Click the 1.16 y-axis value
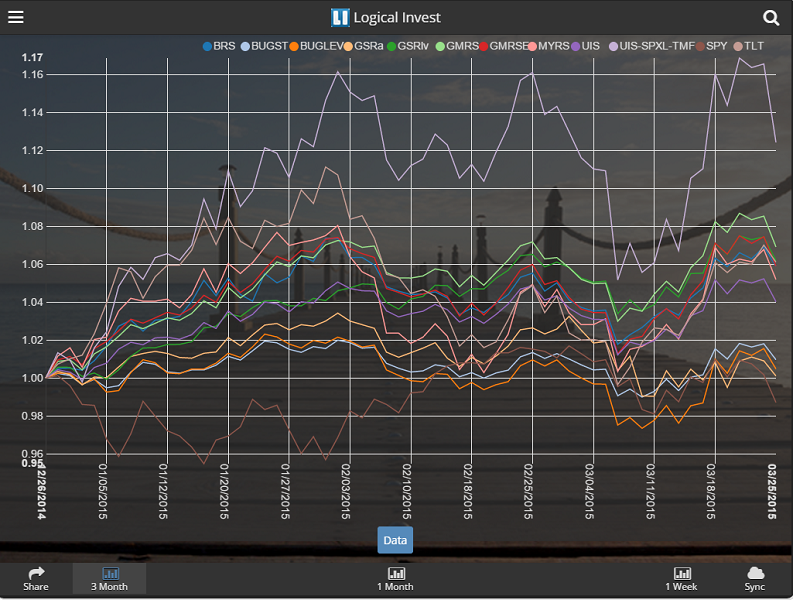Viewport: 793px width, 600px height. click(x=32, y=75)
